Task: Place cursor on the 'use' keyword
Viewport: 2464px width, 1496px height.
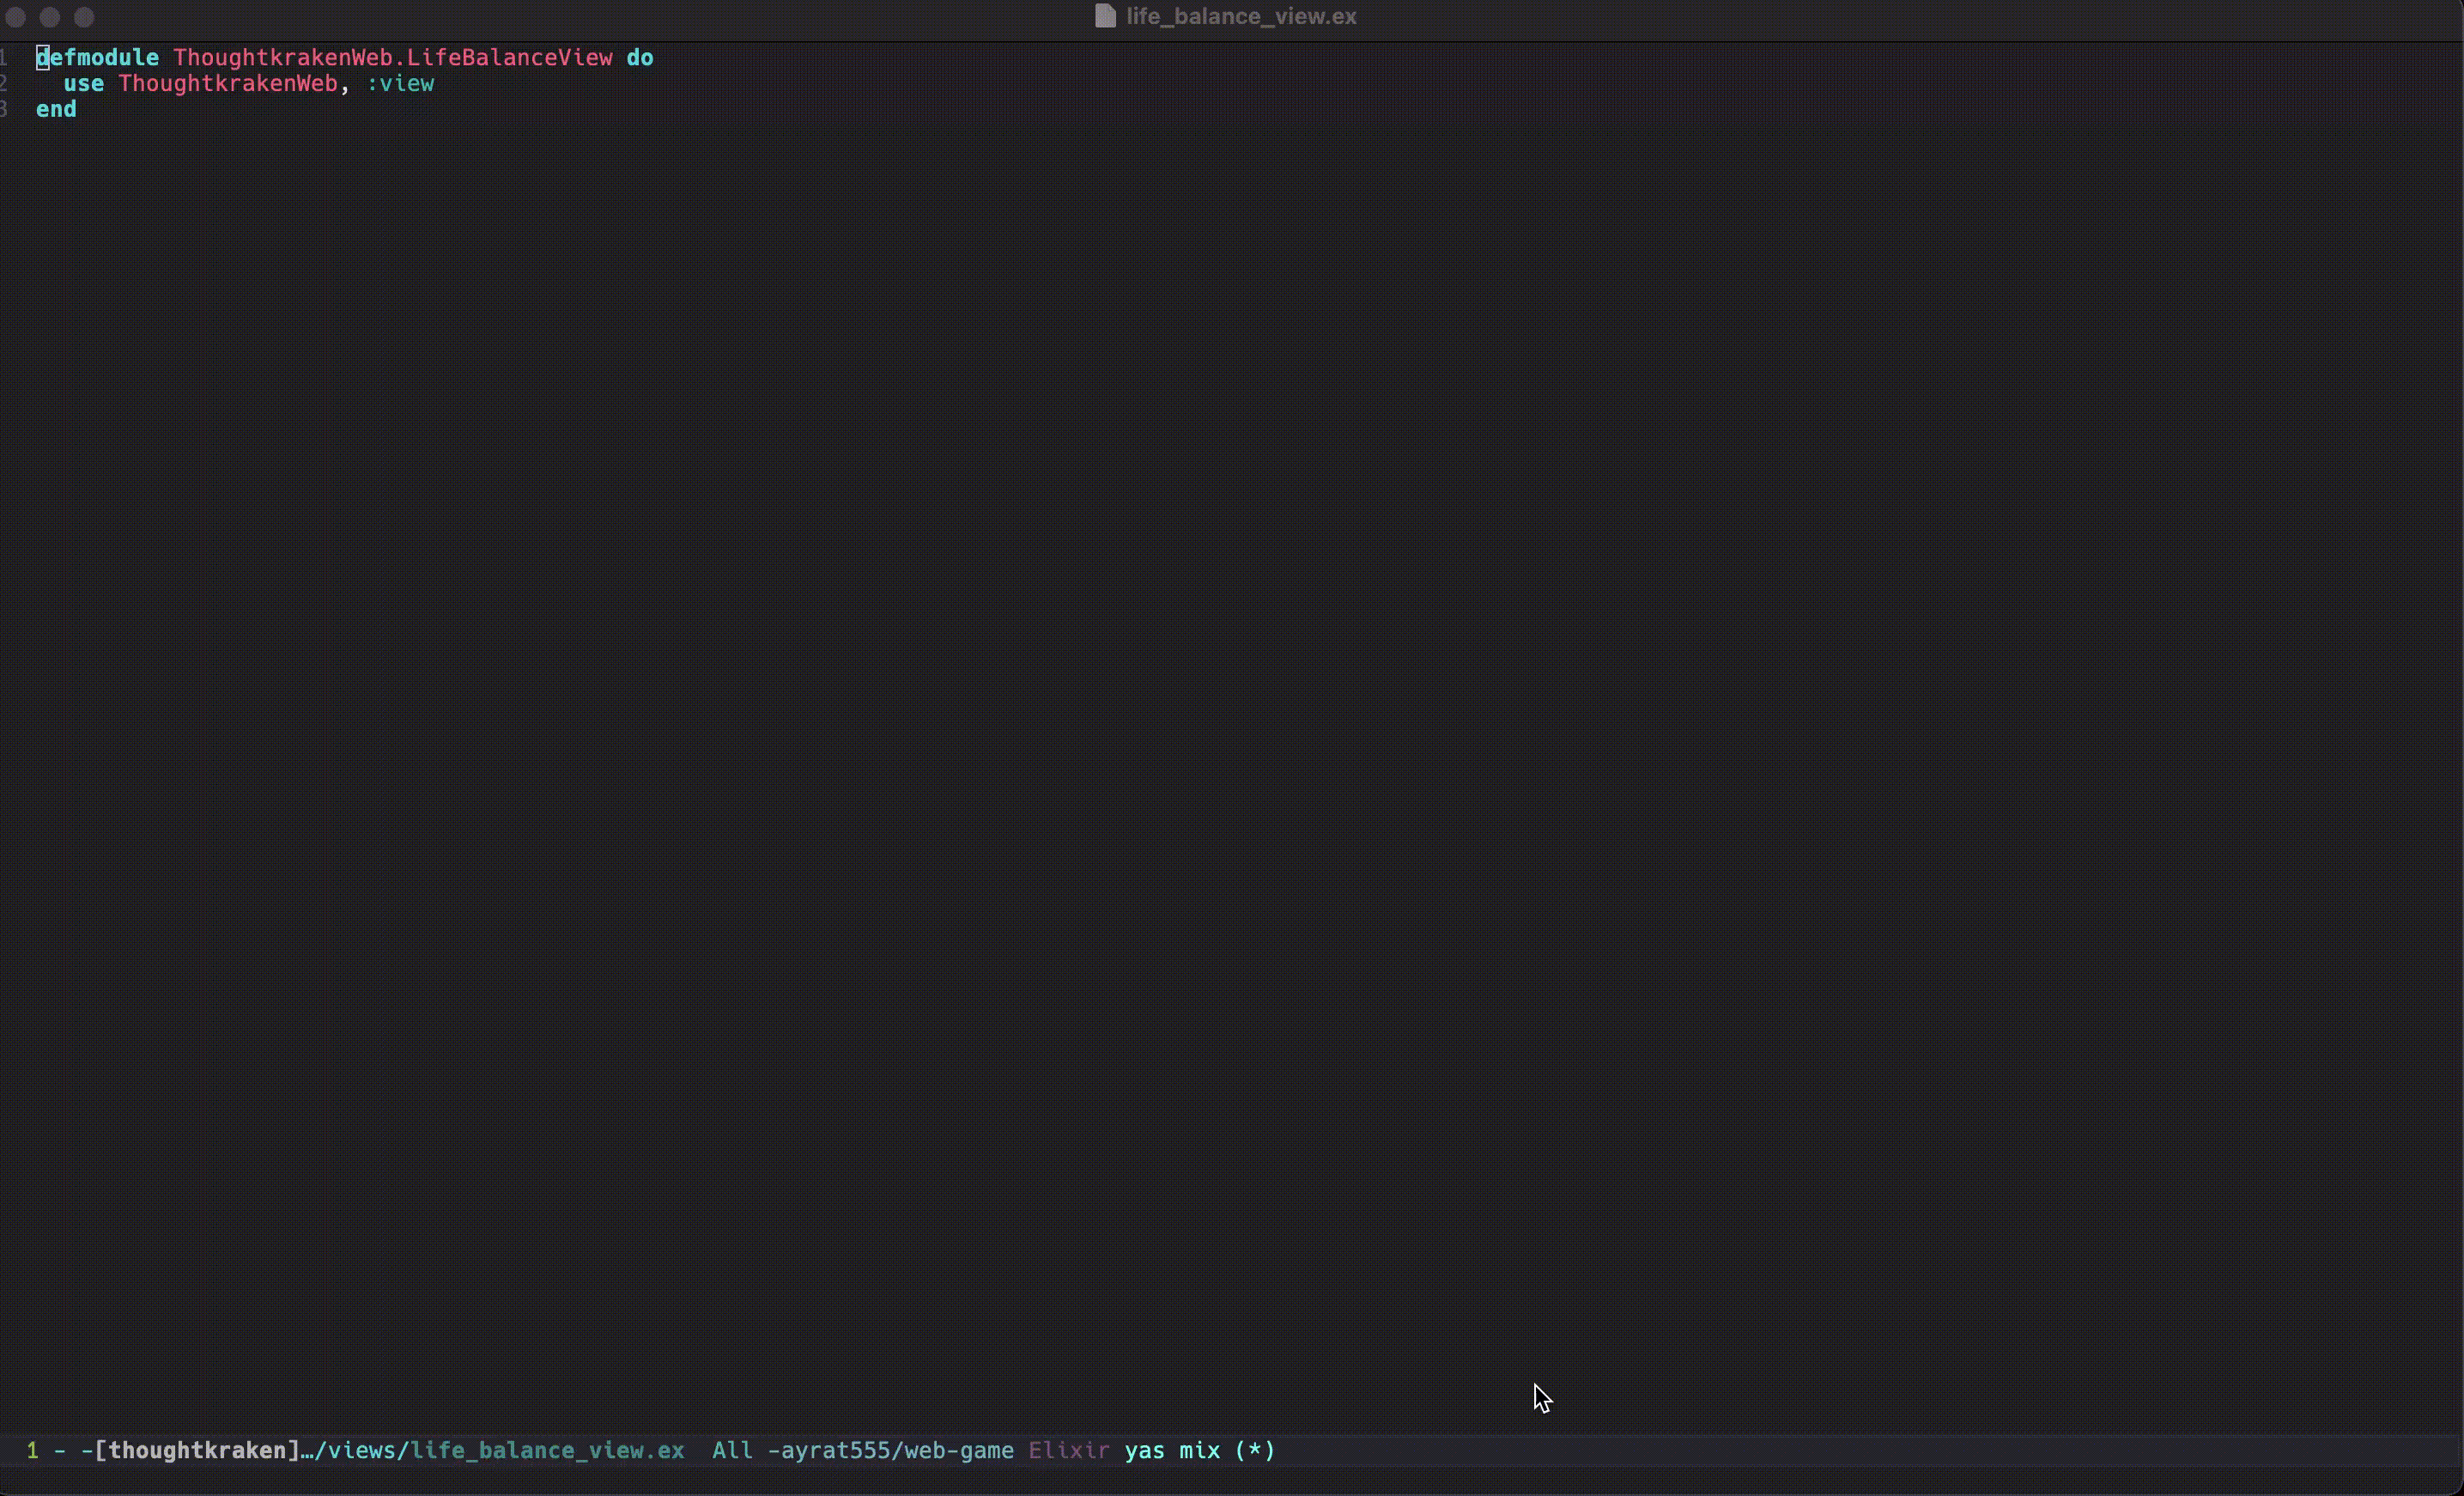Action: click(84, 84)
